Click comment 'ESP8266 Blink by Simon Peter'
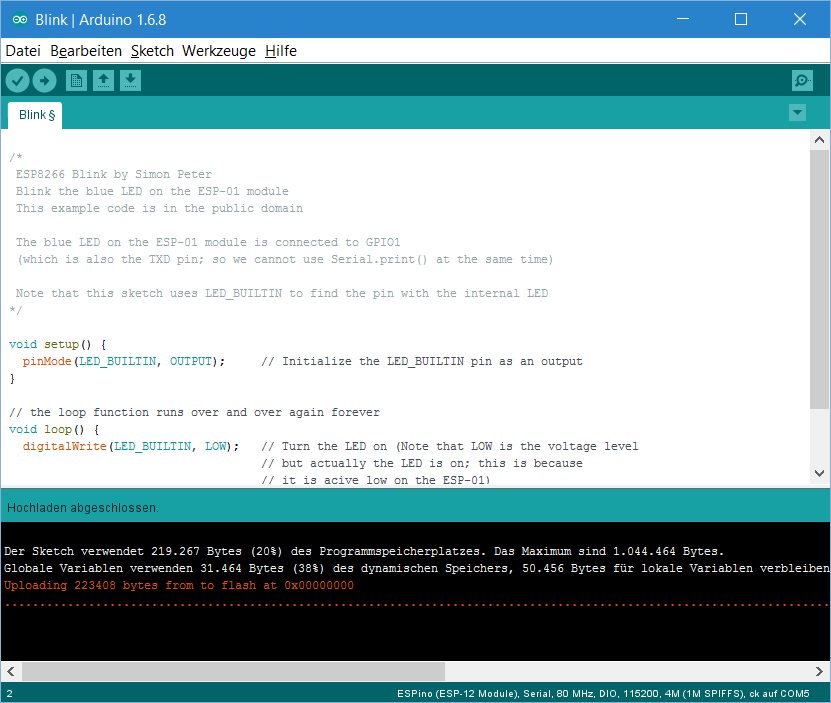Screen dimensions: 831x703 pyautogui.click(x=113, y=174)
